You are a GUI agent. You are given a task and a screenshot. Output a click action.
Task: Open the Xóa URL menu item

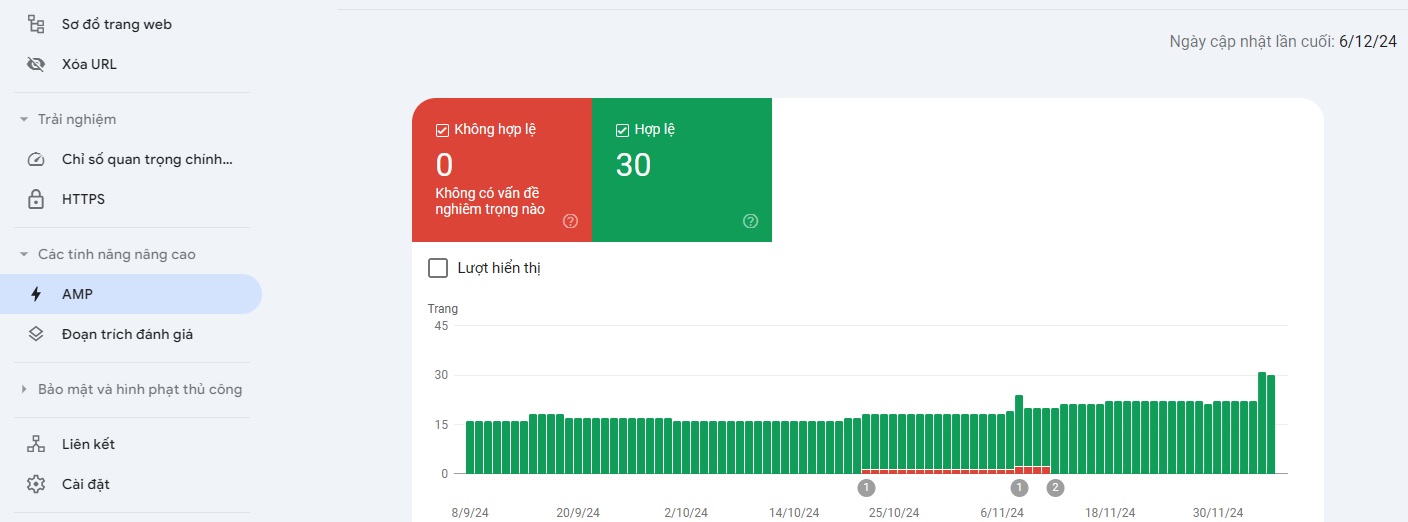point(131,64)
